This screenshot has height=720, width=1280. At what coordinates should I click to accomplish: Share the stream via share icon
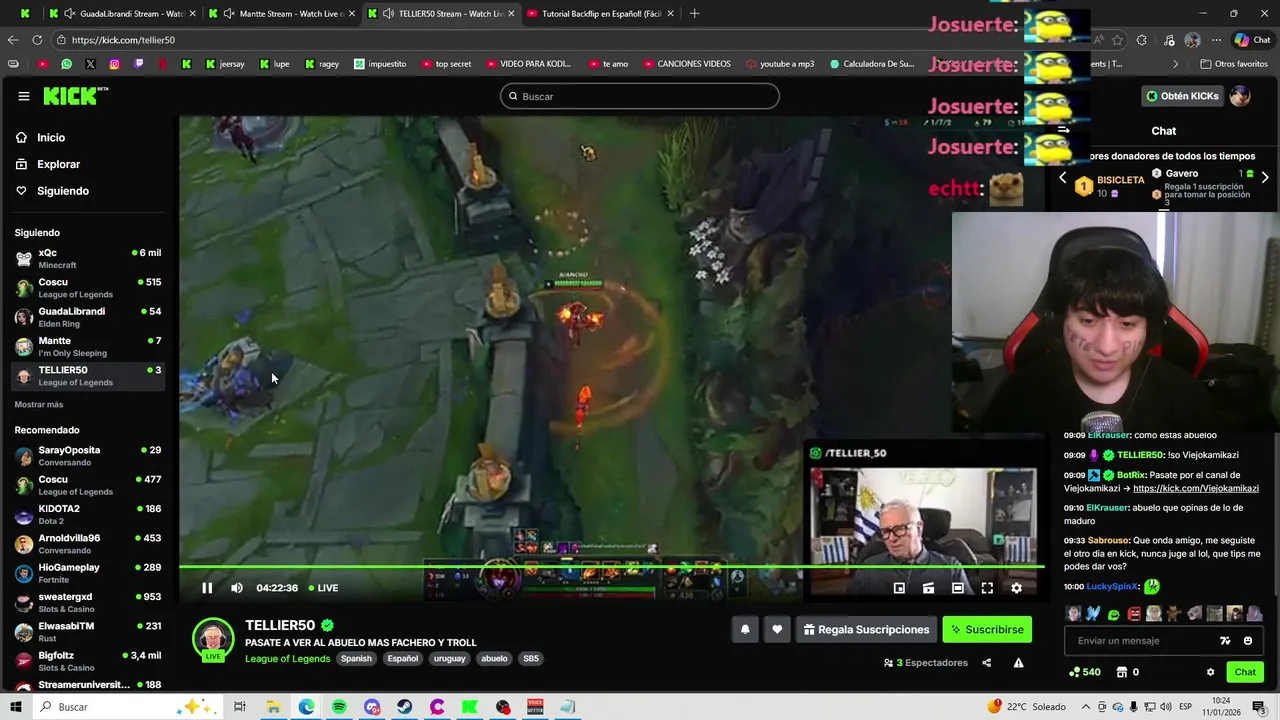[987, 663]
